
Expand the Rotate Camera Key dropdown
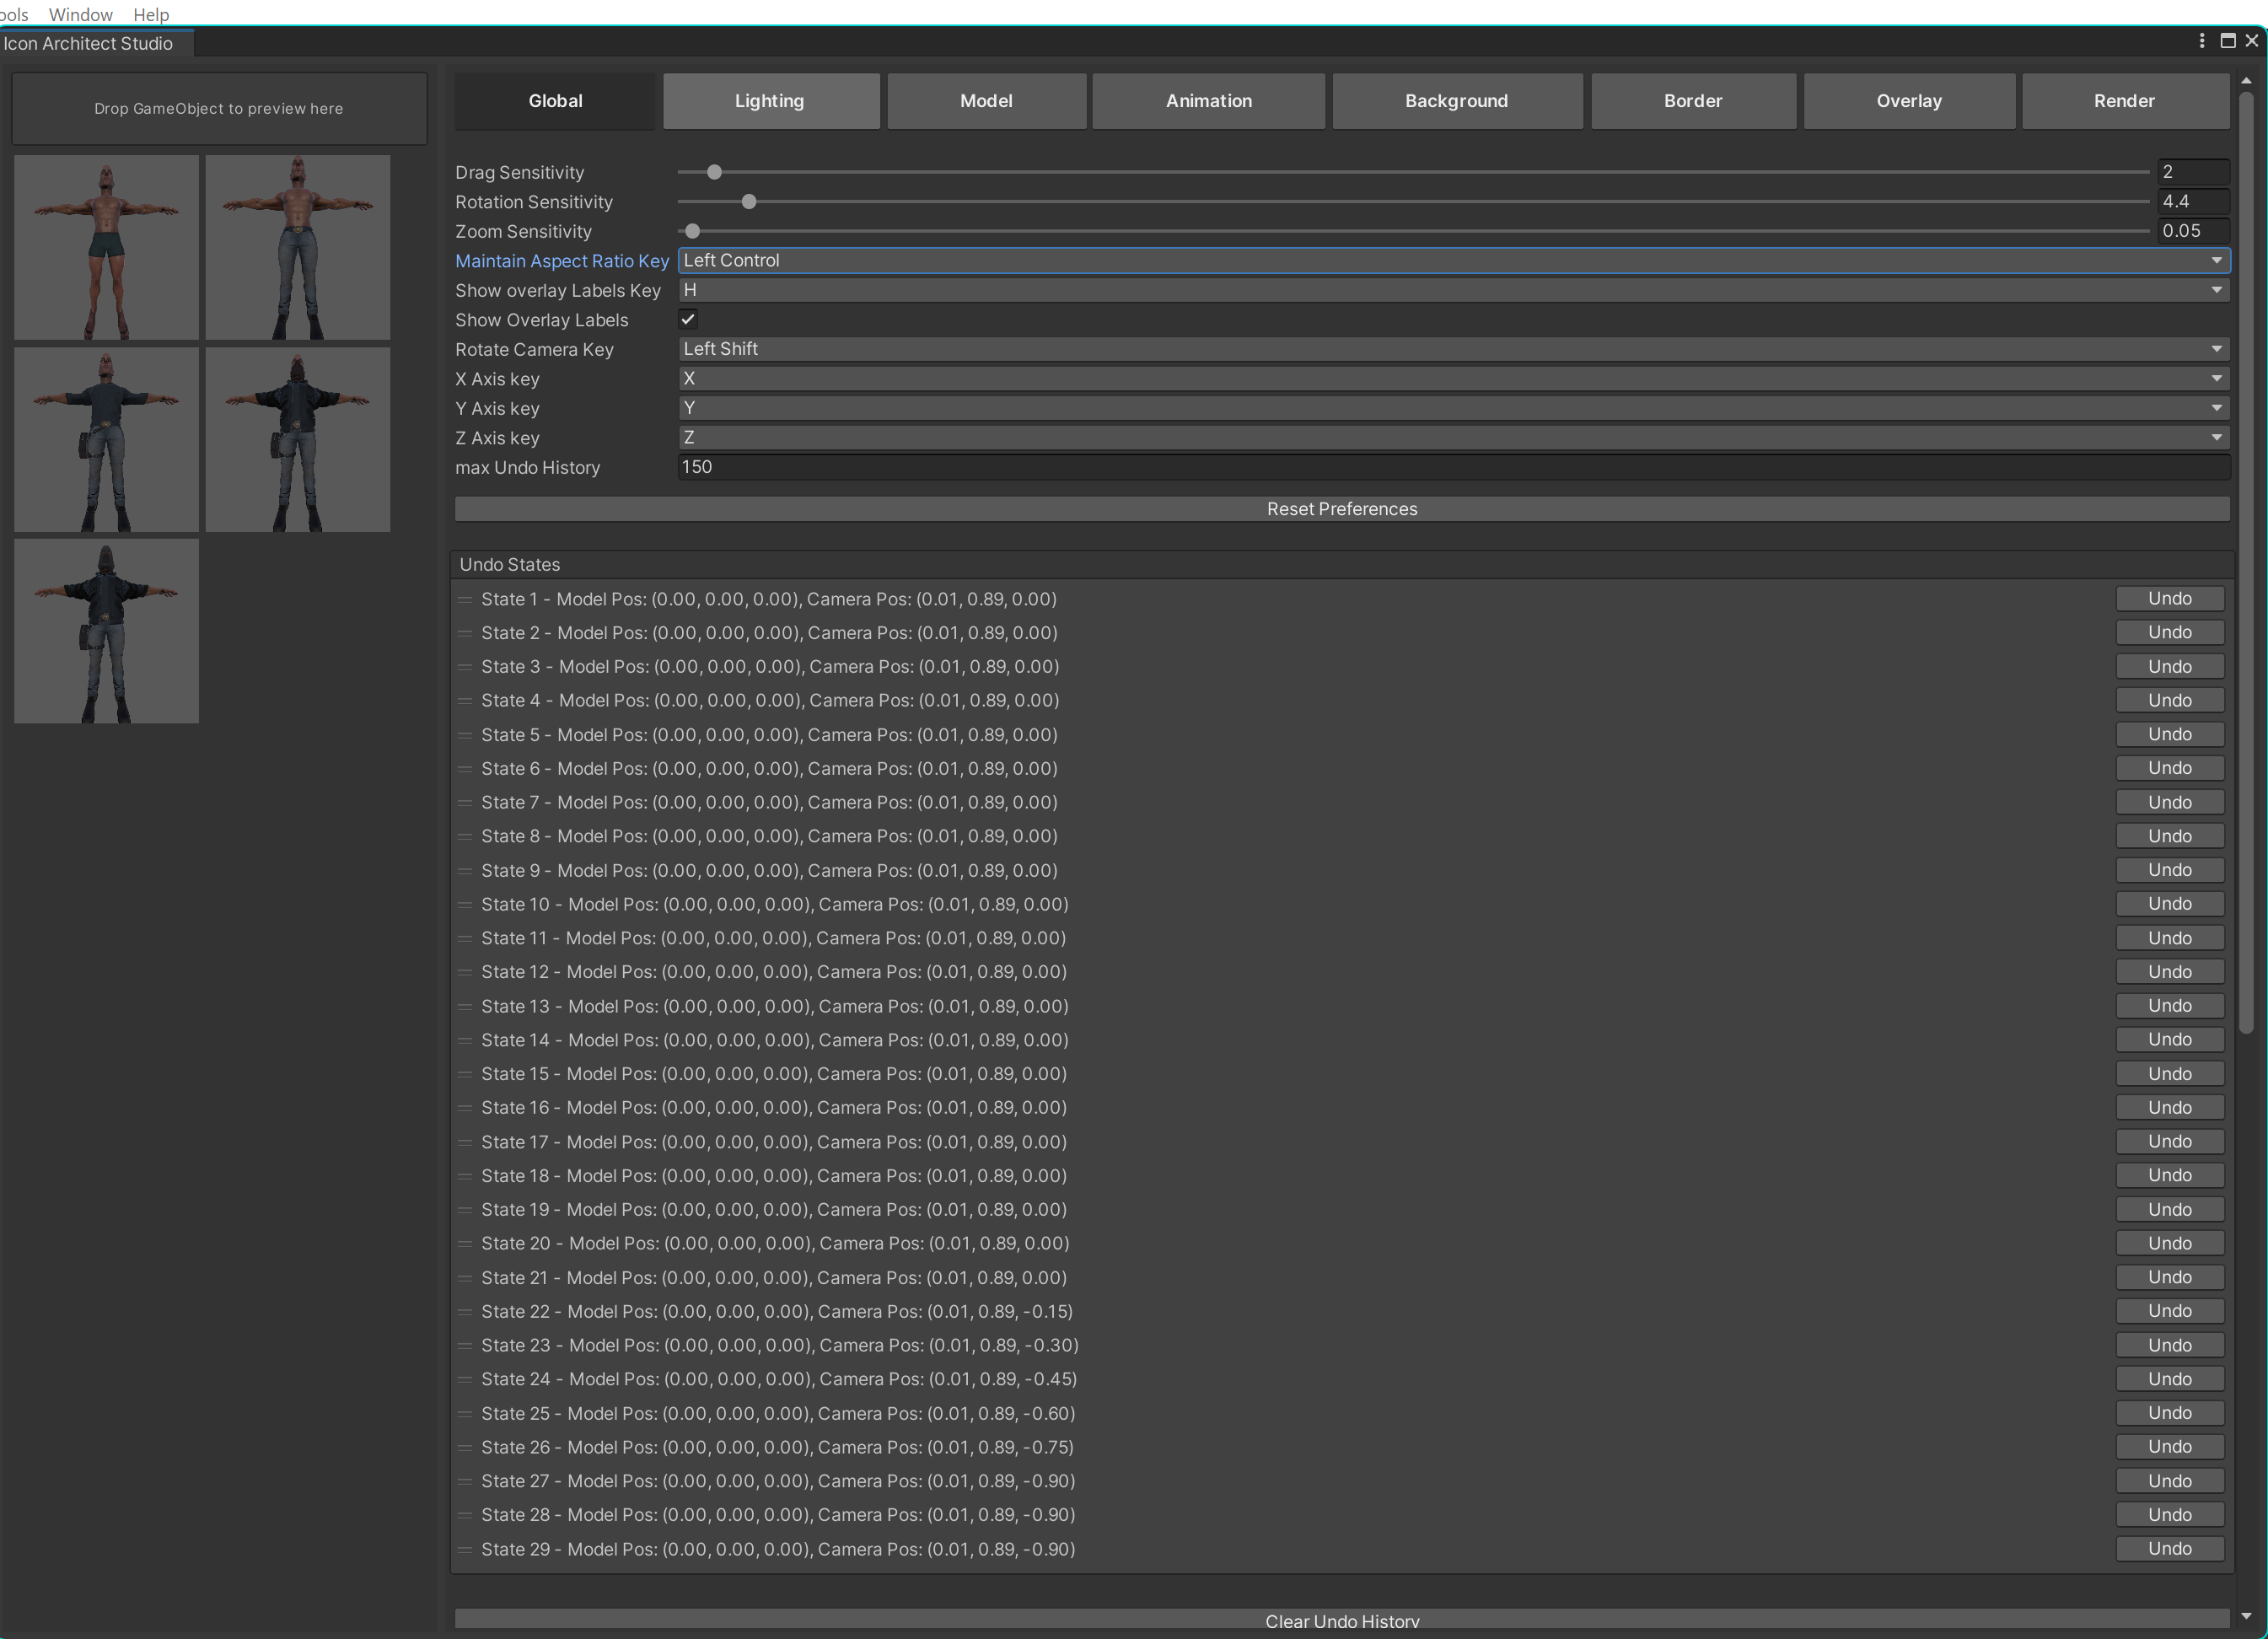pyautogui.click(x=1453, y=349)
